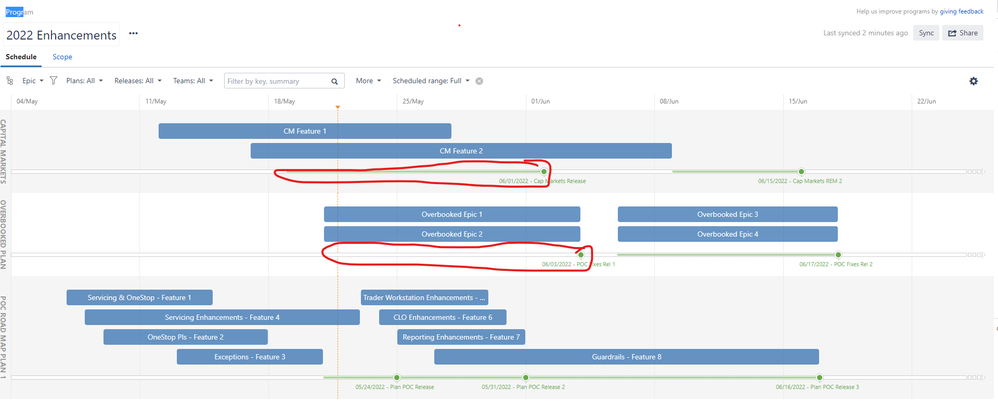Open the Epic hierarchy dropdown
The image size is (998, 416).
33,81
